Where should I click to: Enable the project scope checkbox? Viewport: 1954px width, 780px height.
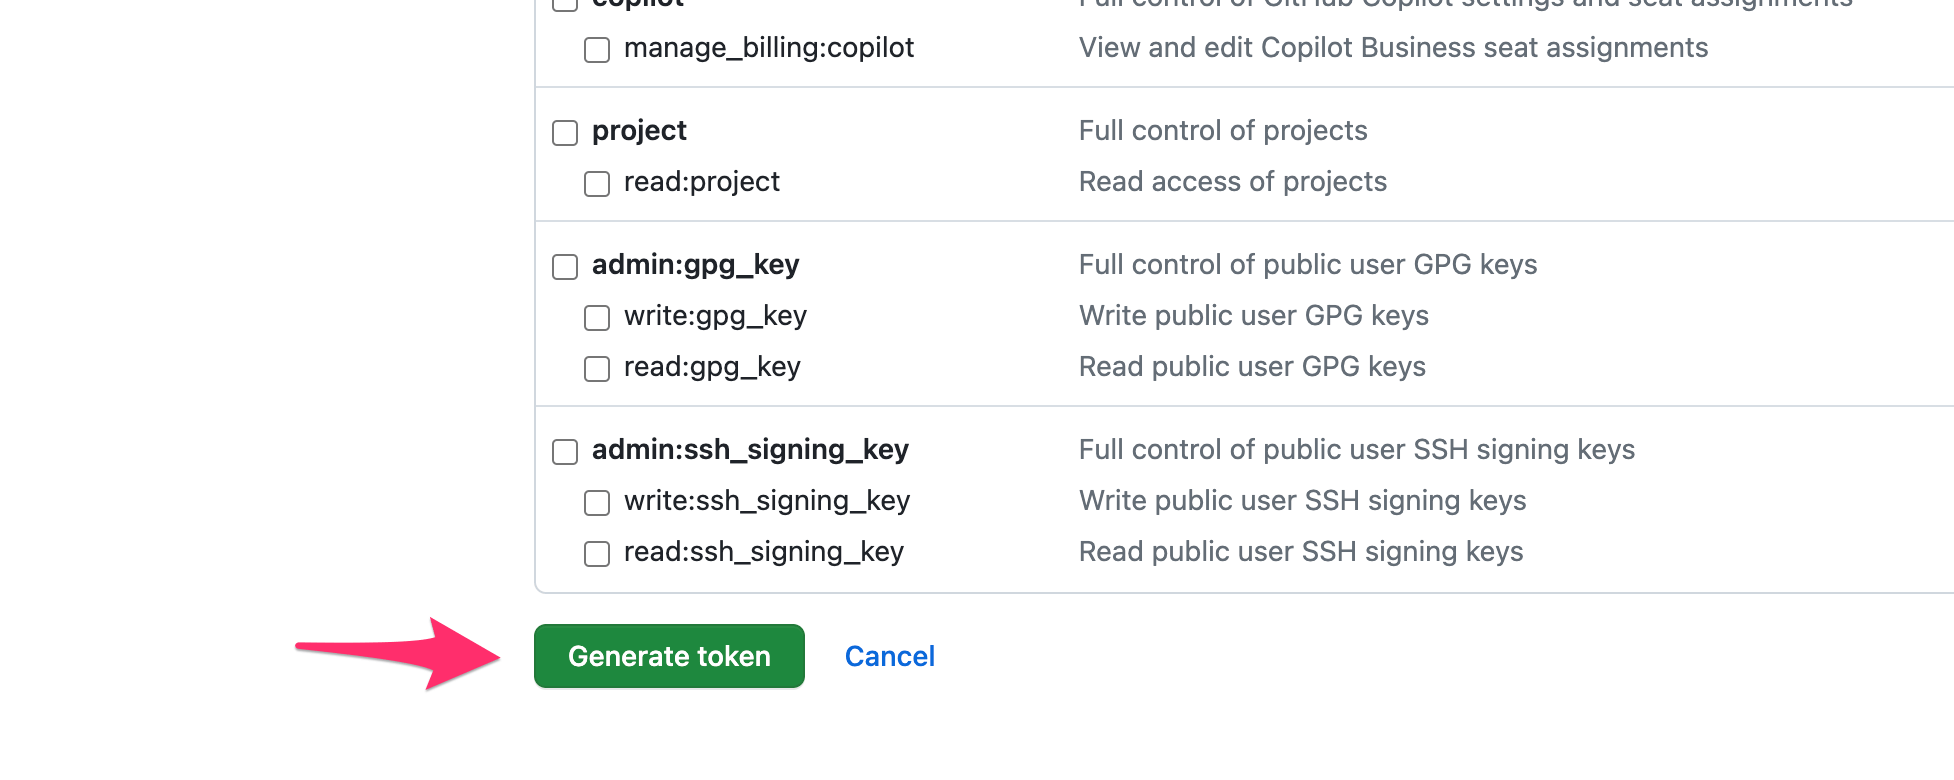(x=565, y=132)
